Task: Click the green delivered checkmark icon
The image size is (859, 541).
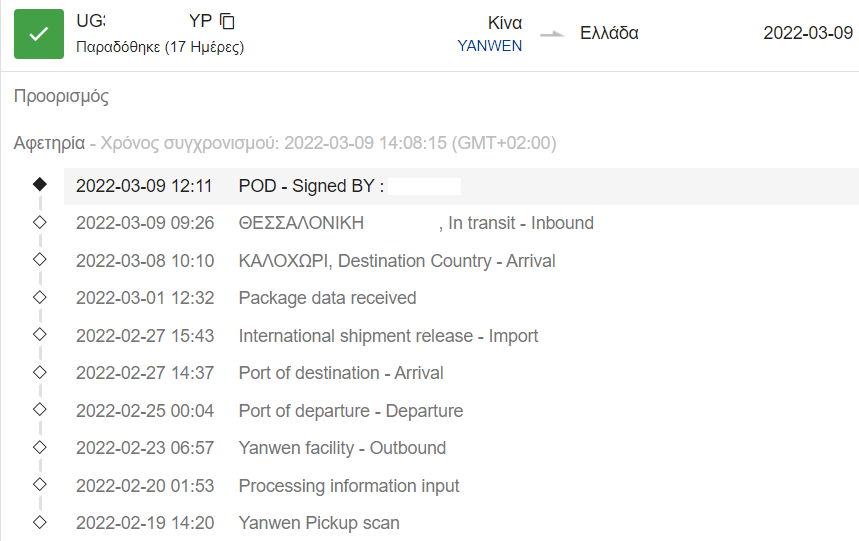Action: click(39, 34)
